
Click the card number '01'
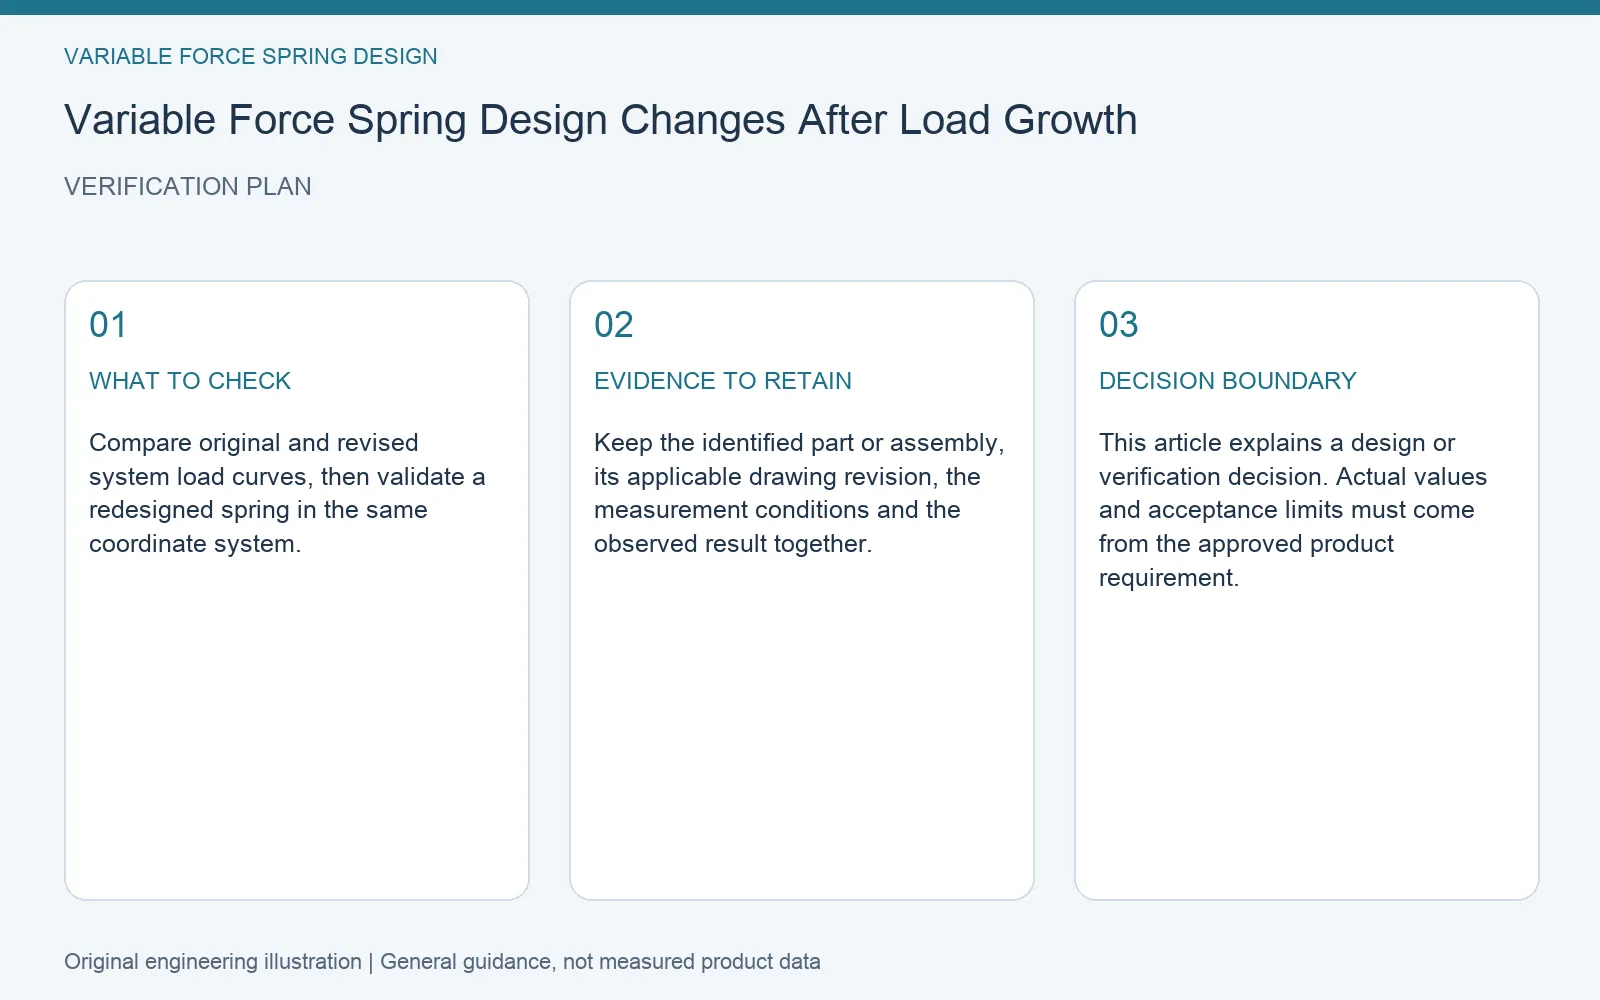pyautogui.click(x=108, y=325)
